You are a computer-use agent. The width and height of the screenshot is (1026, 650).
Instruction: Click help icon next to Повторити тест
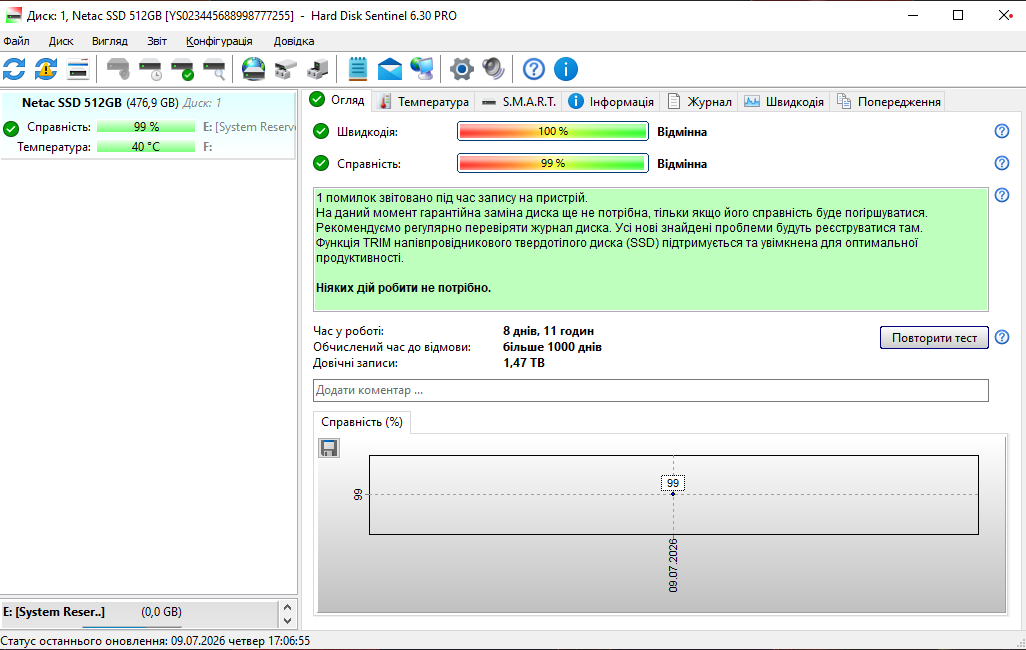coord(1002,337)
